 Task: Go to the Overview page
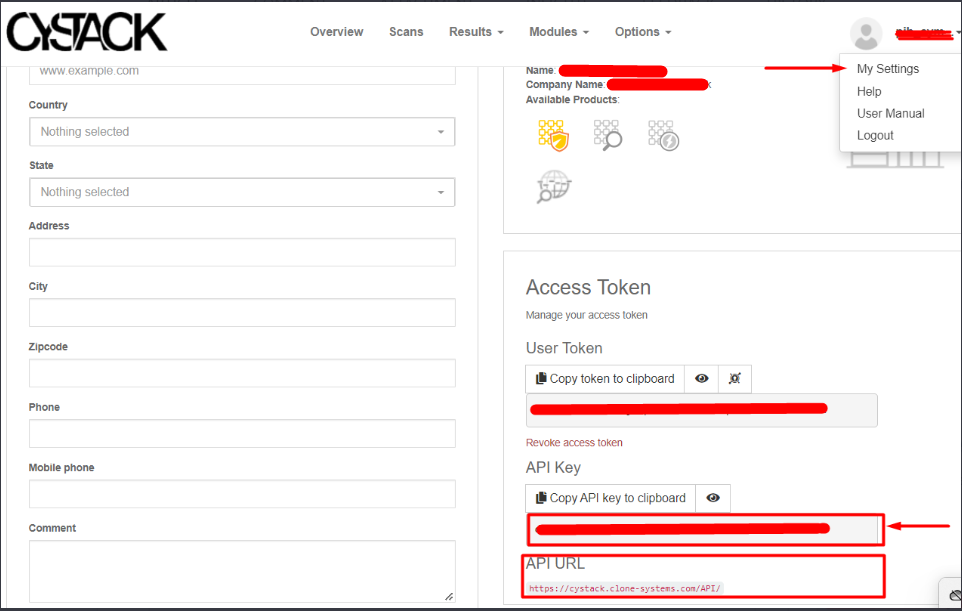[336, 32]
